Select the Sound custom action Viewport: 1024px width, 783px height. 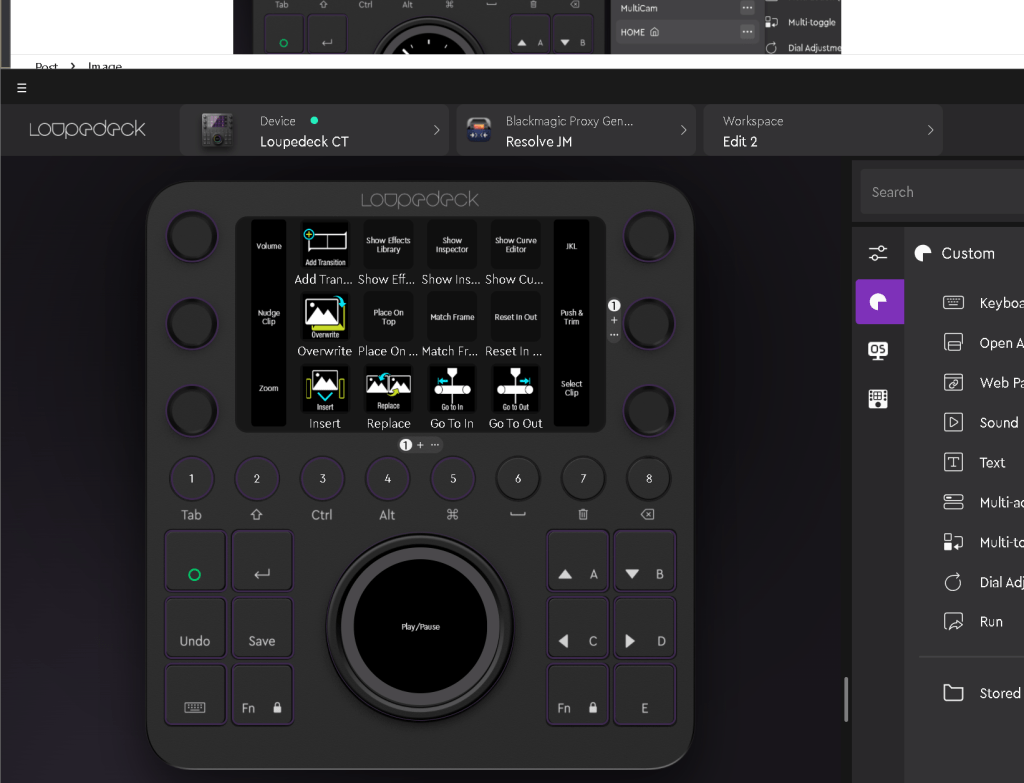pos(982,423)
